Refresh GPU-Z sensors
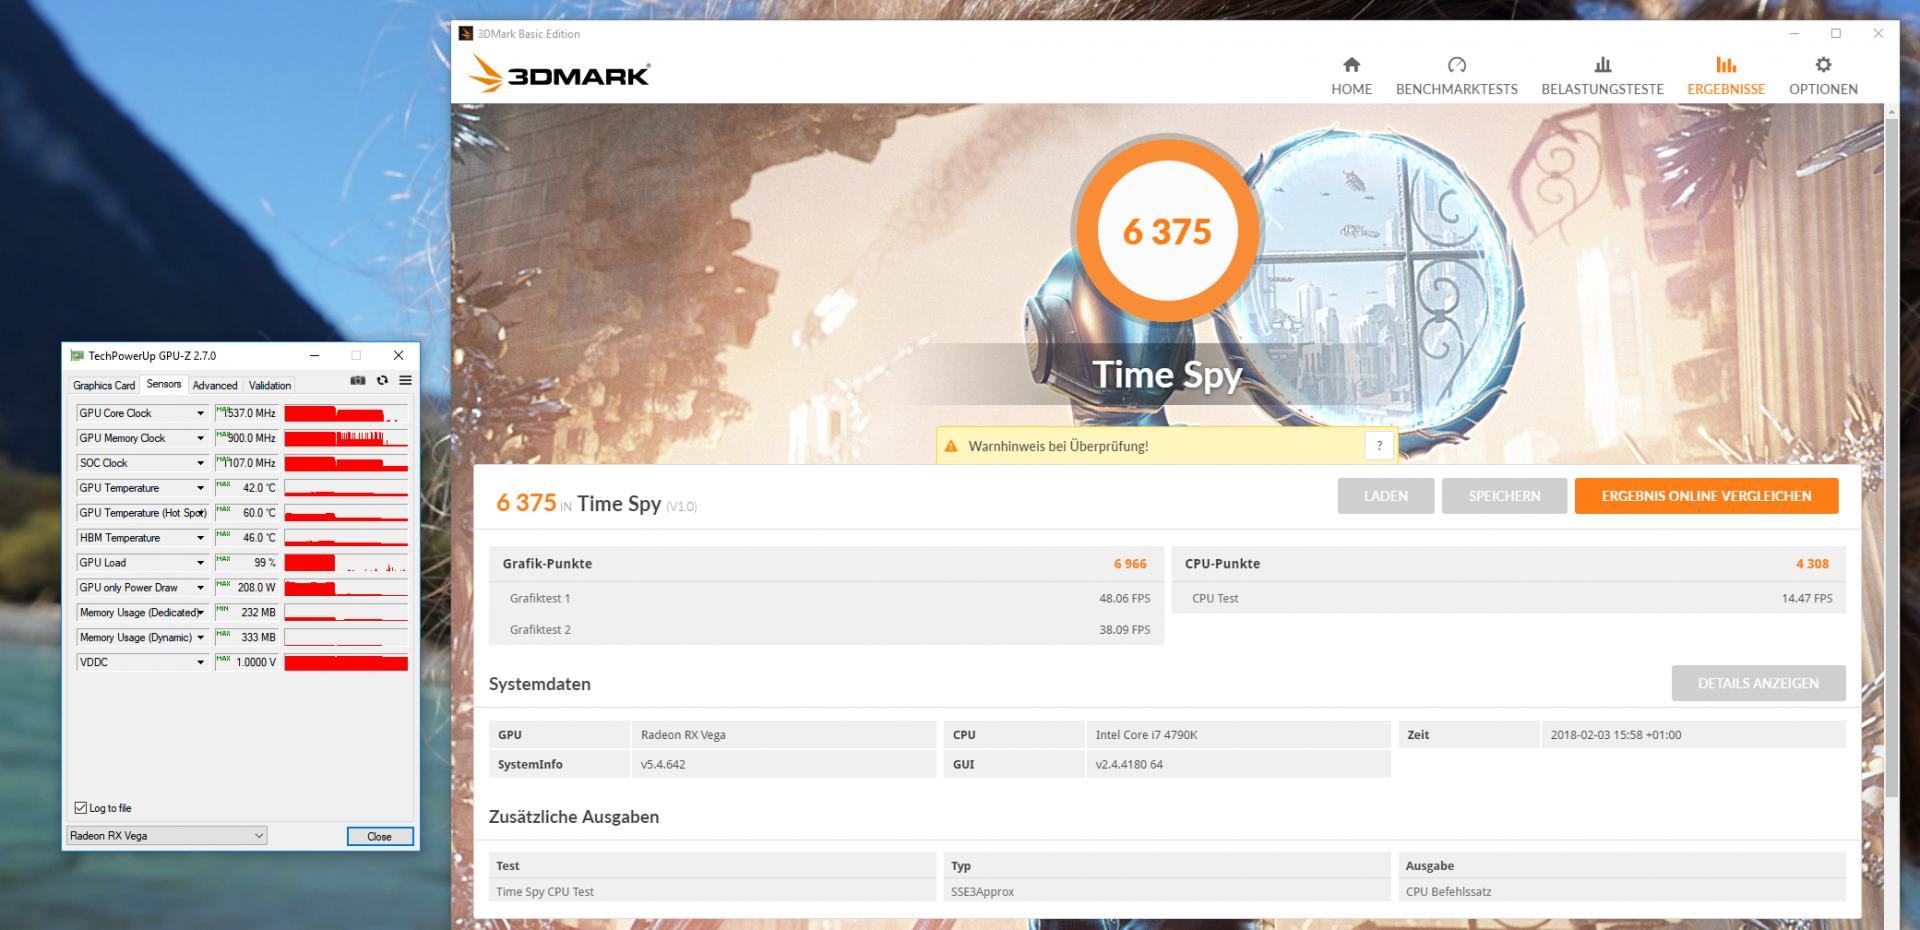The width and height of the screenshot is (1920, 930). point(382,380)
